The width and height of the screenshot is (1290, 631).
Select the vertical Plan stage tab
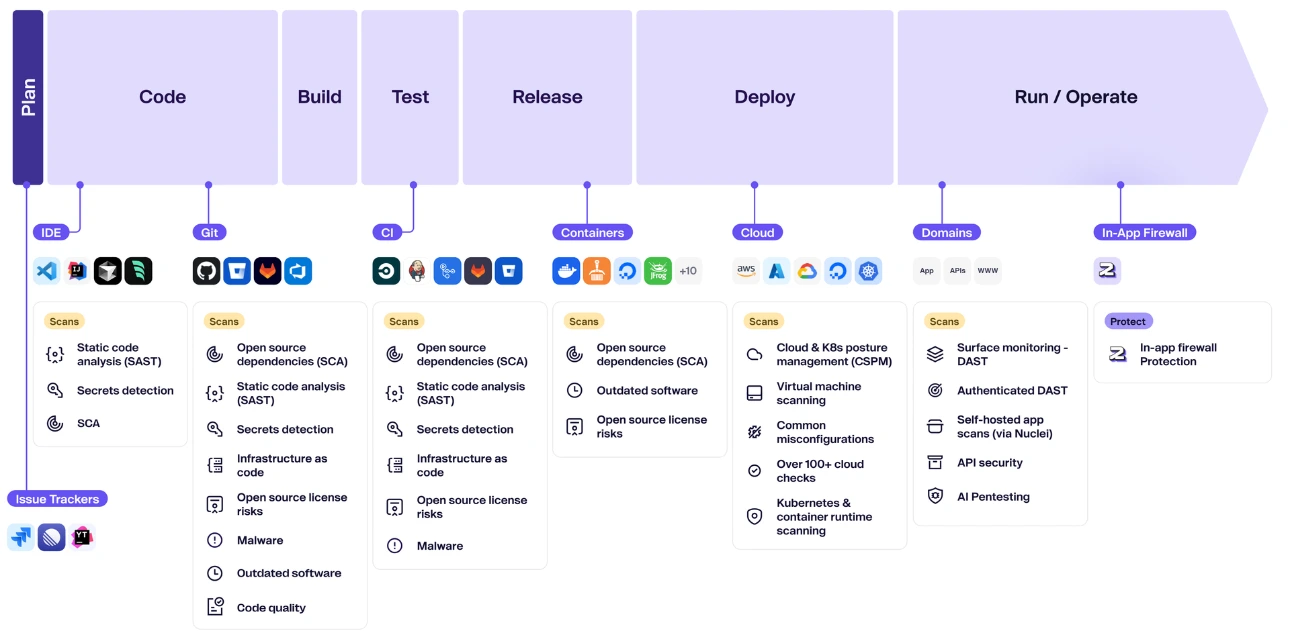coord(28,97)
